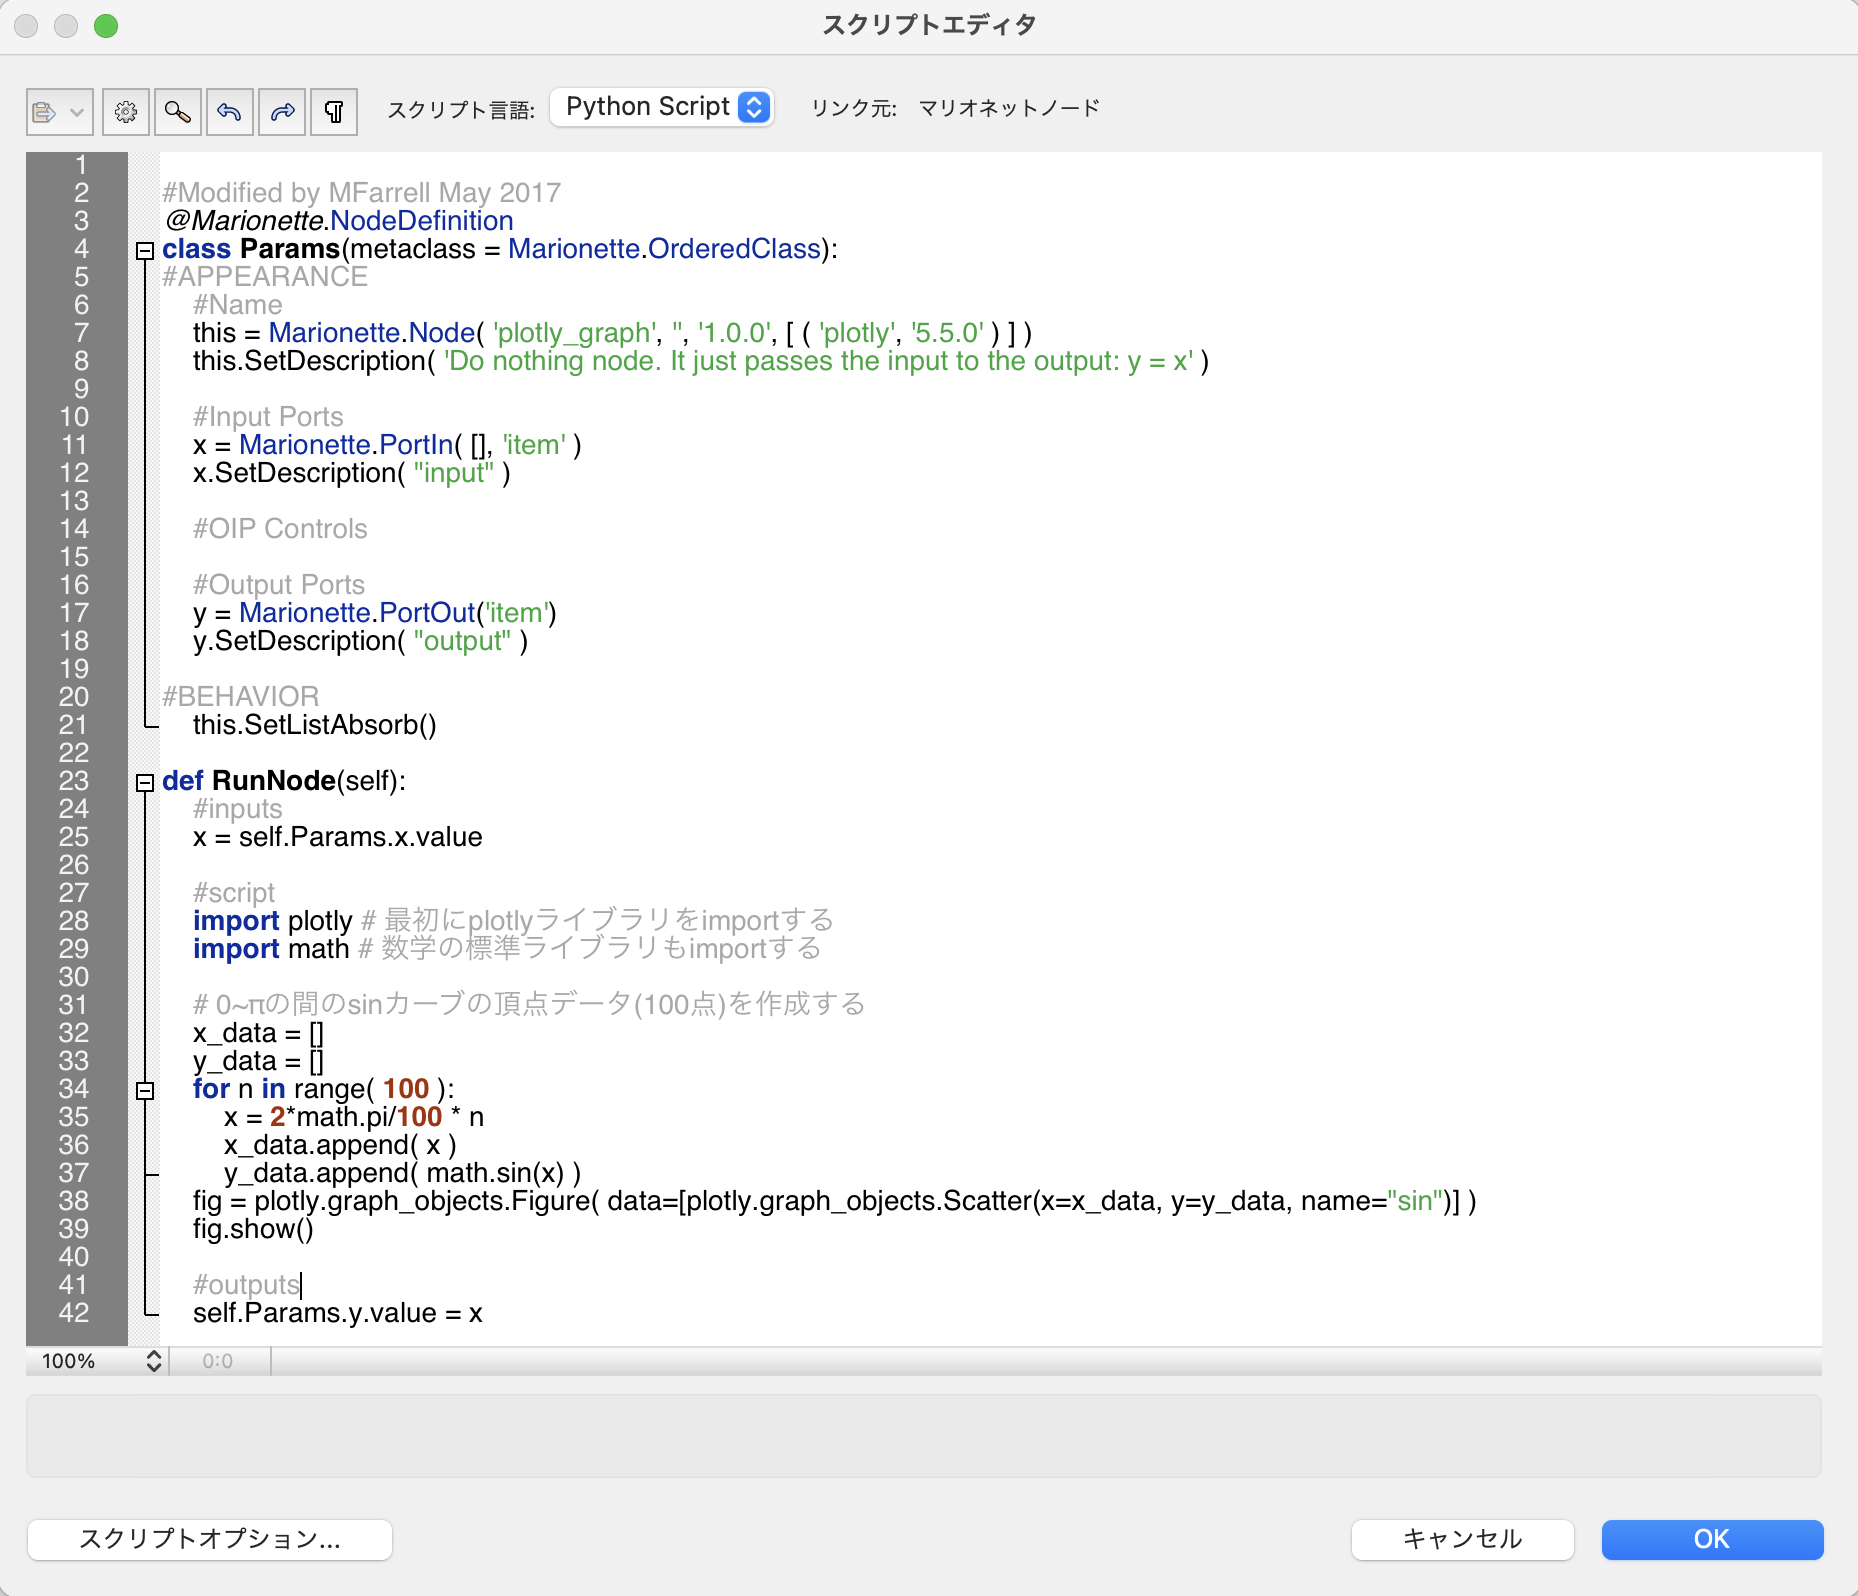Collapse the for loop fold marker
Viewport: 1858px width, 1596px height.
pyautogui.click(x=145, y=1091)
